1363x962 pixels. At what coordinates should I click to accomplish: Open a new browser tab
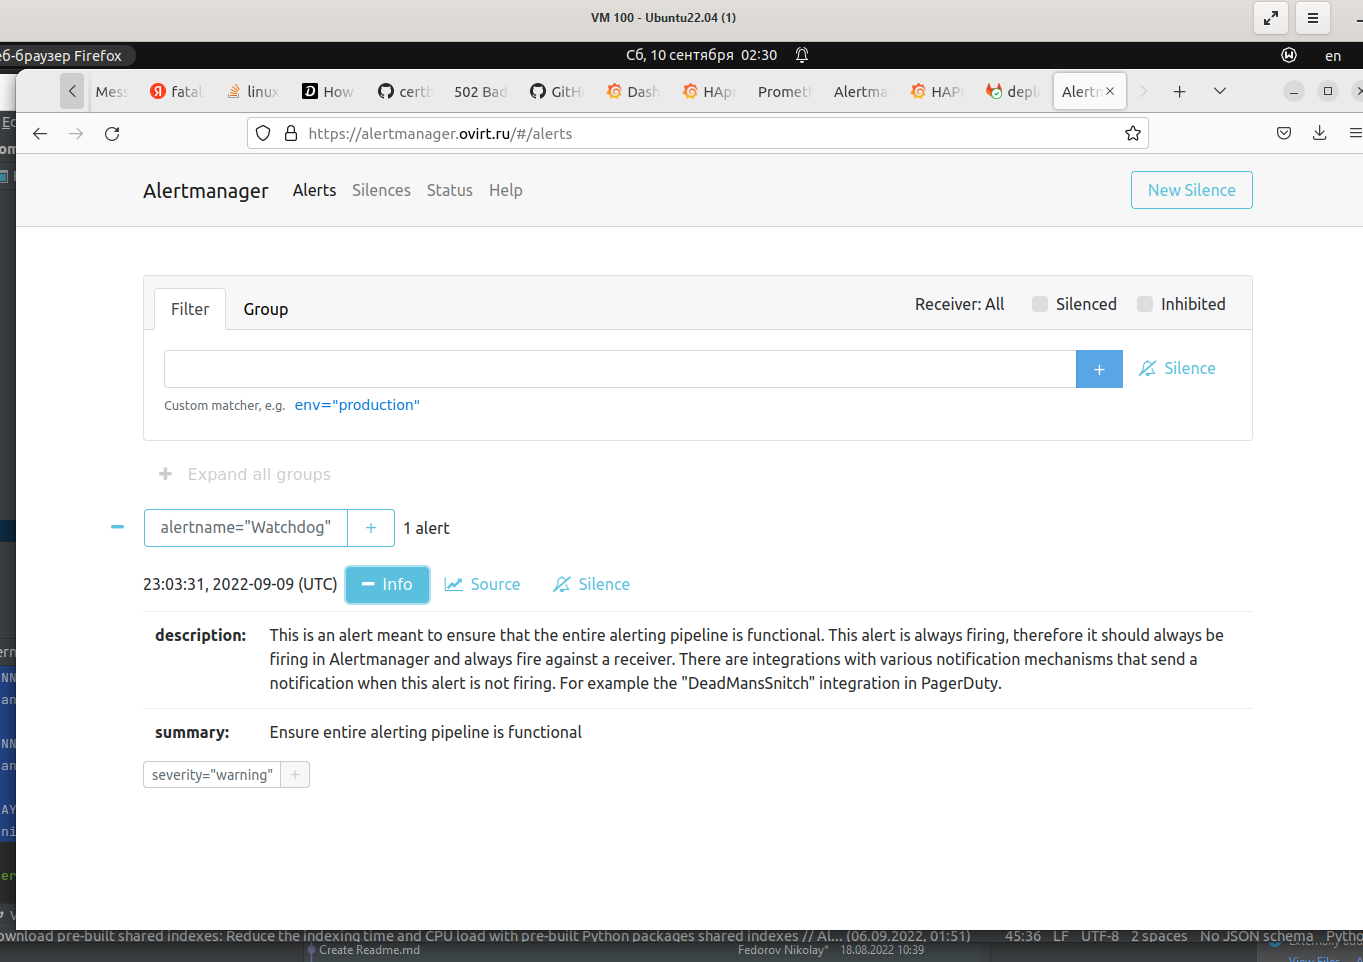[x=1180, y=91]
